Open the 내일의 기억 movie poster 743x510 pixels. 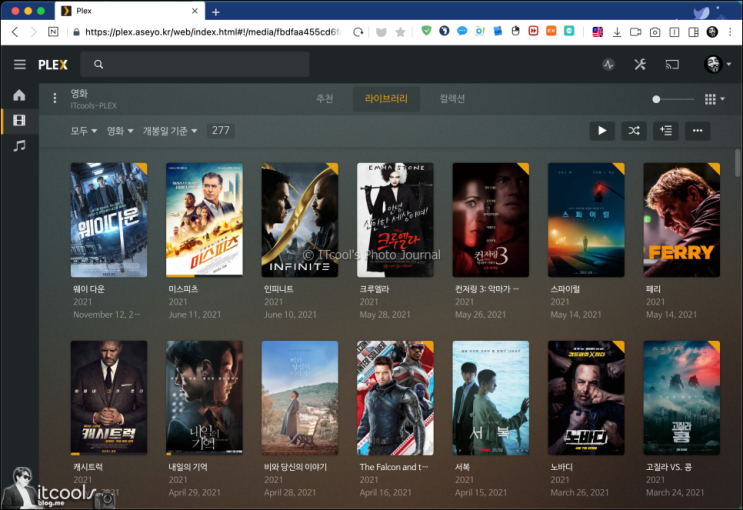point(204,398)
